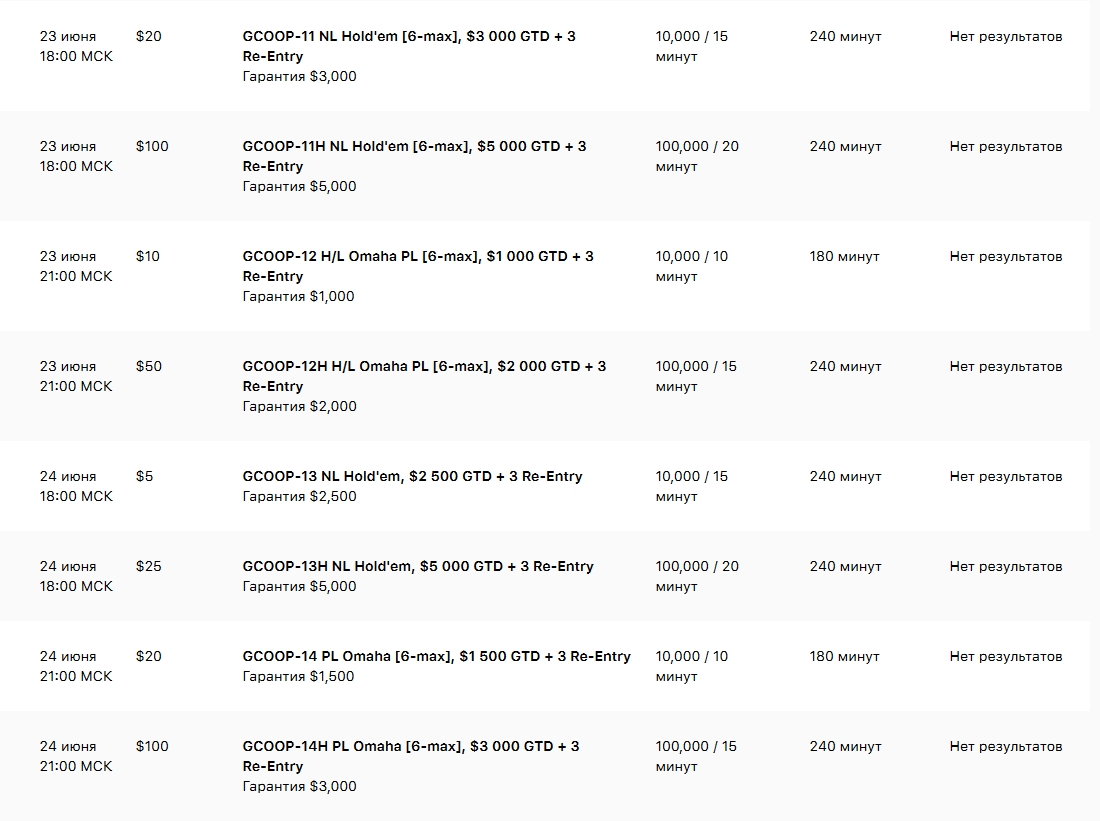Click 'Гарантия $1,000' under GCOOP-12
This screenshot has width=1100, height=821.
click(299, 297)
